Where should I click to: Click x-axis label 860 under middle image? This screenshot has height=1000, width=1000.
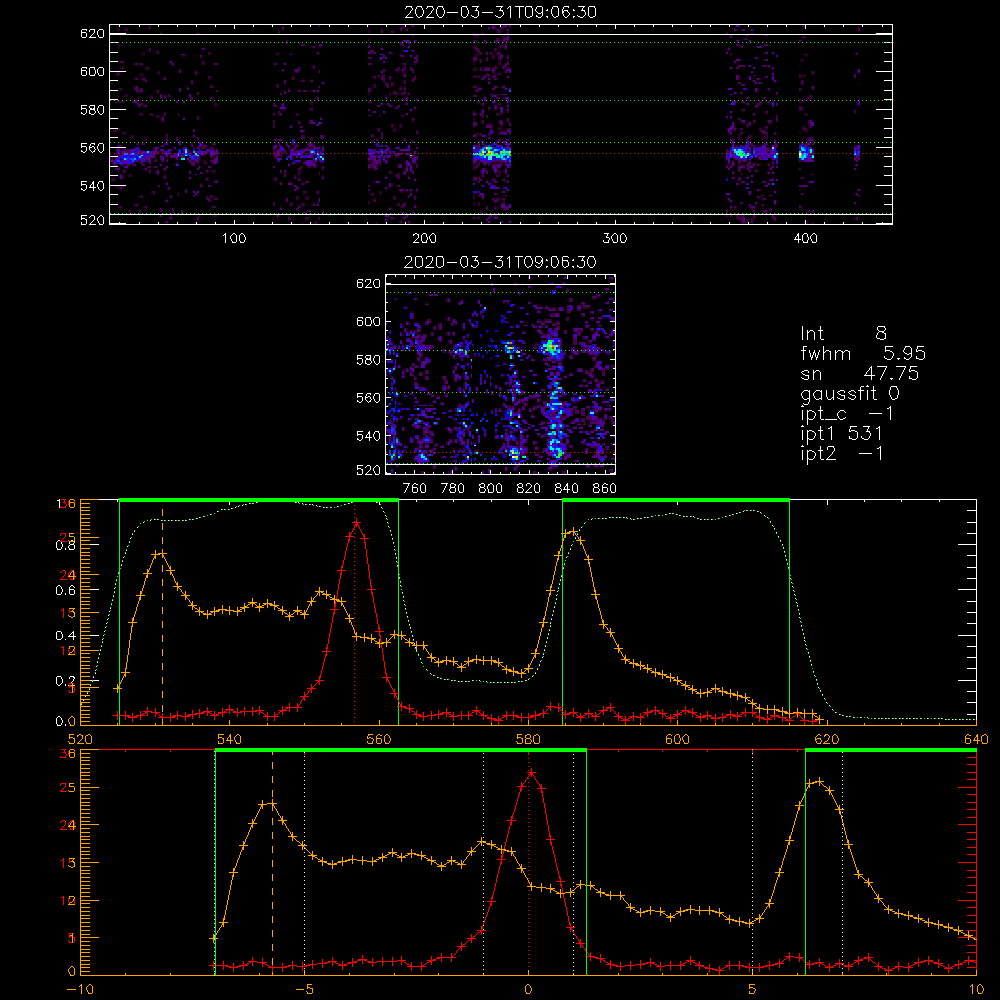pyautogui.click(x=605, y=489)
